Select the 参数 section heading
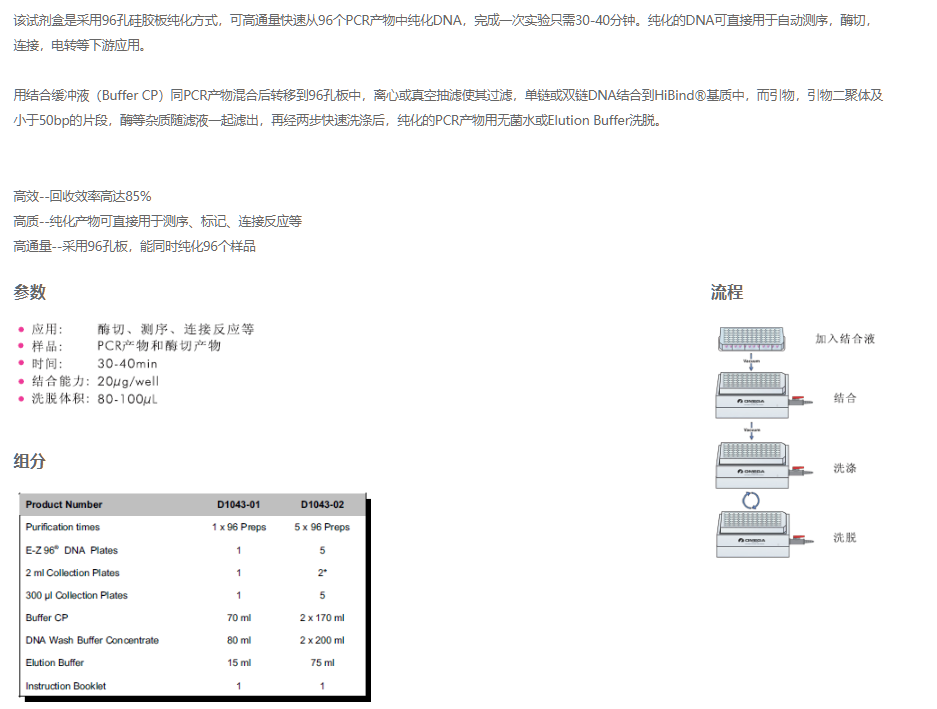Viewport: 937px width, 709px height. [29, 292]
